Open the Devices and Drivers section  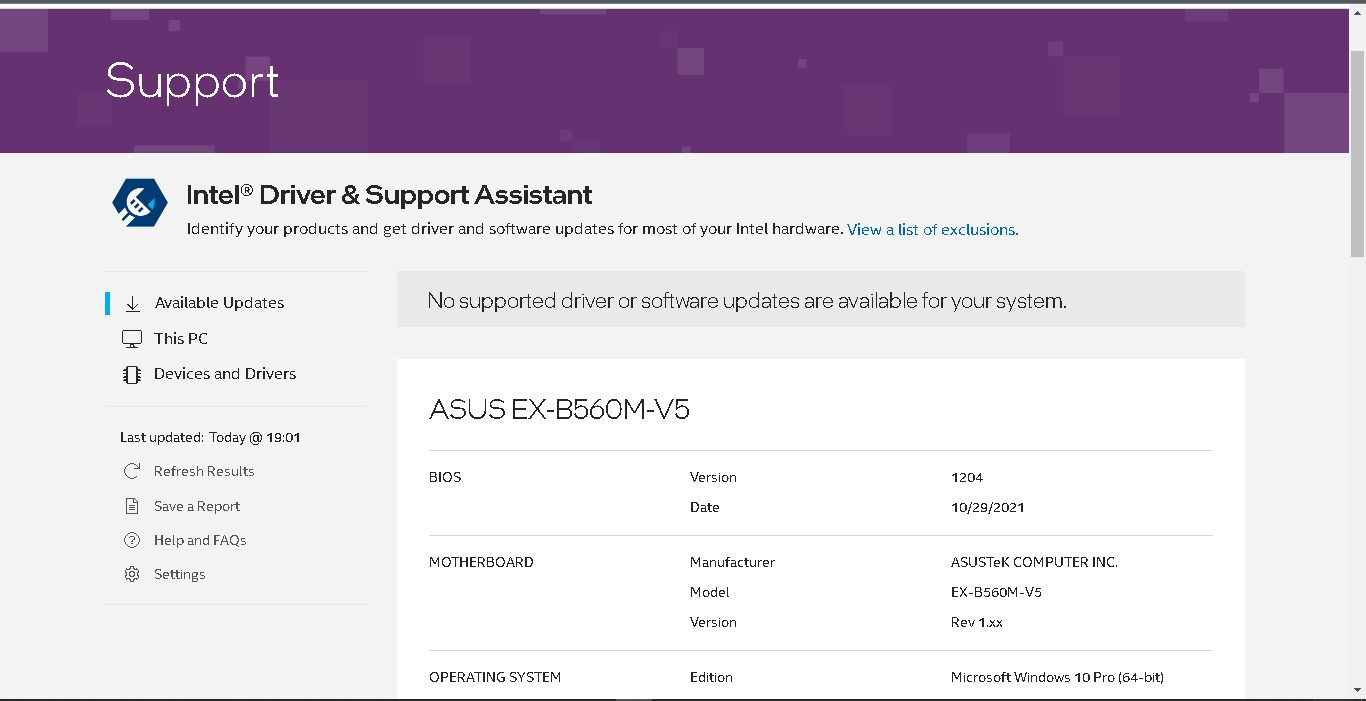(224, 373)
